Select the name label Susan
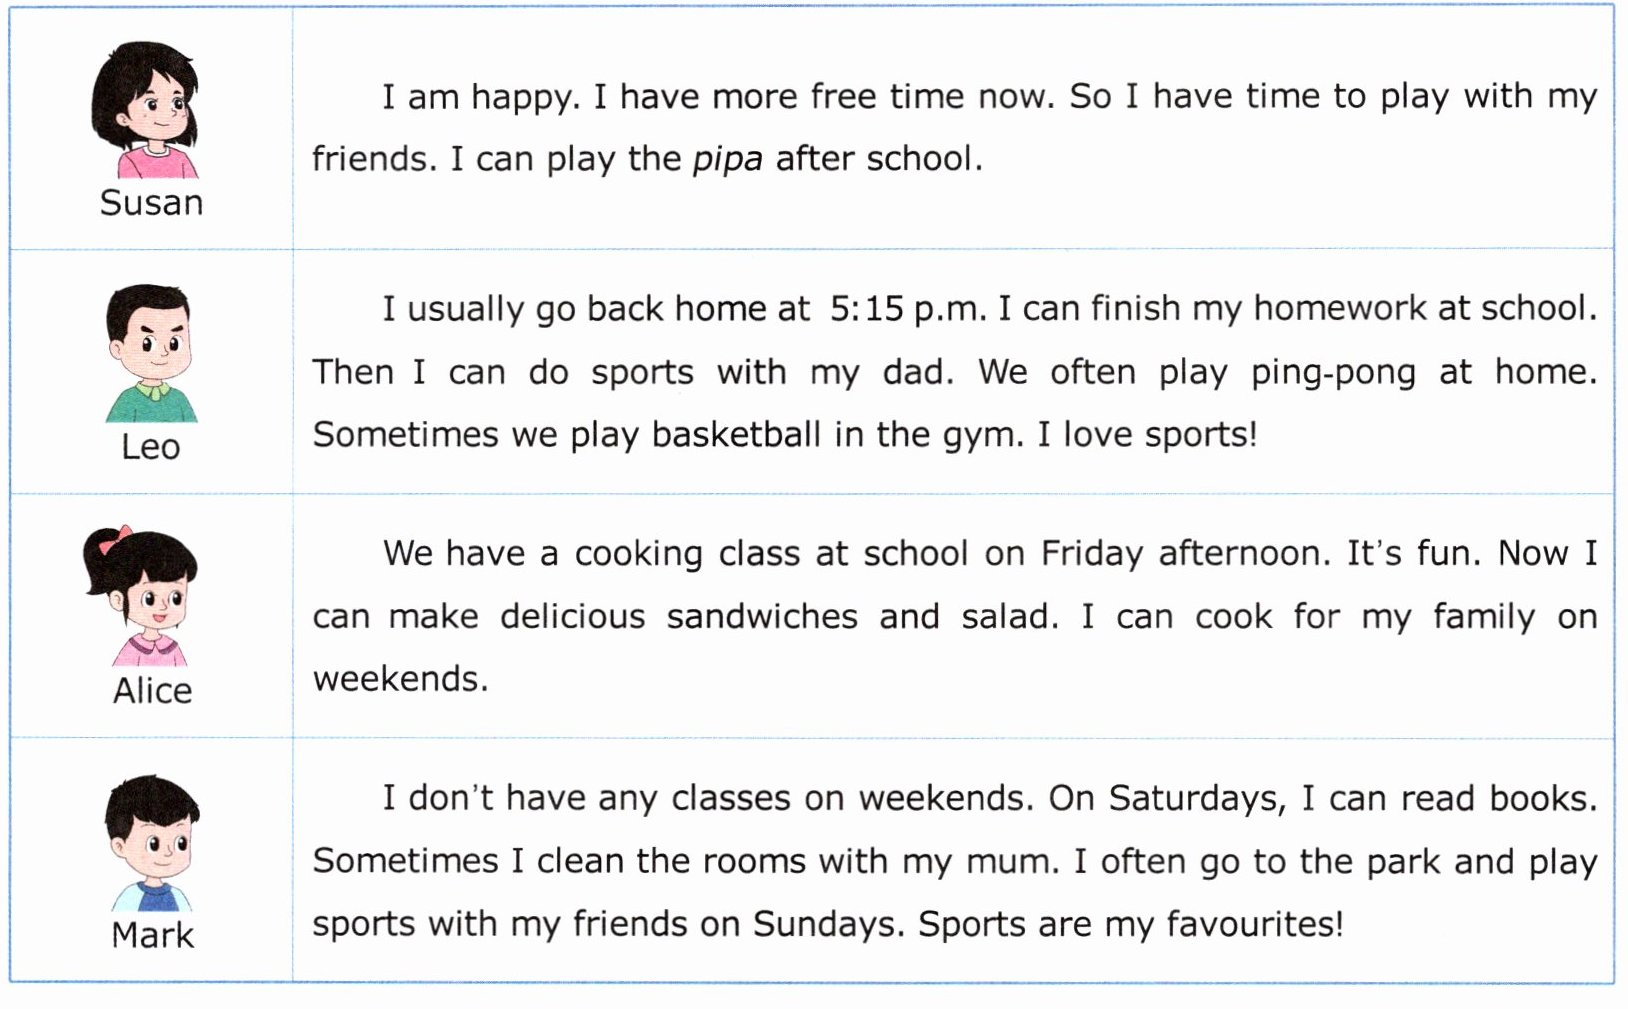The width and height of the screenshot is (1628, 1009). click(151, 203)
